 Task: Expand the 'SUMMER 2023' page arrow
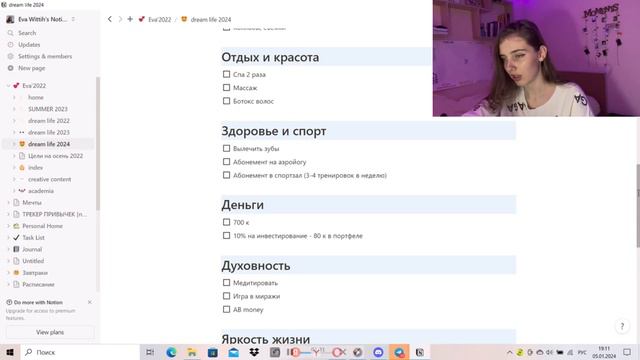[14, 109]
